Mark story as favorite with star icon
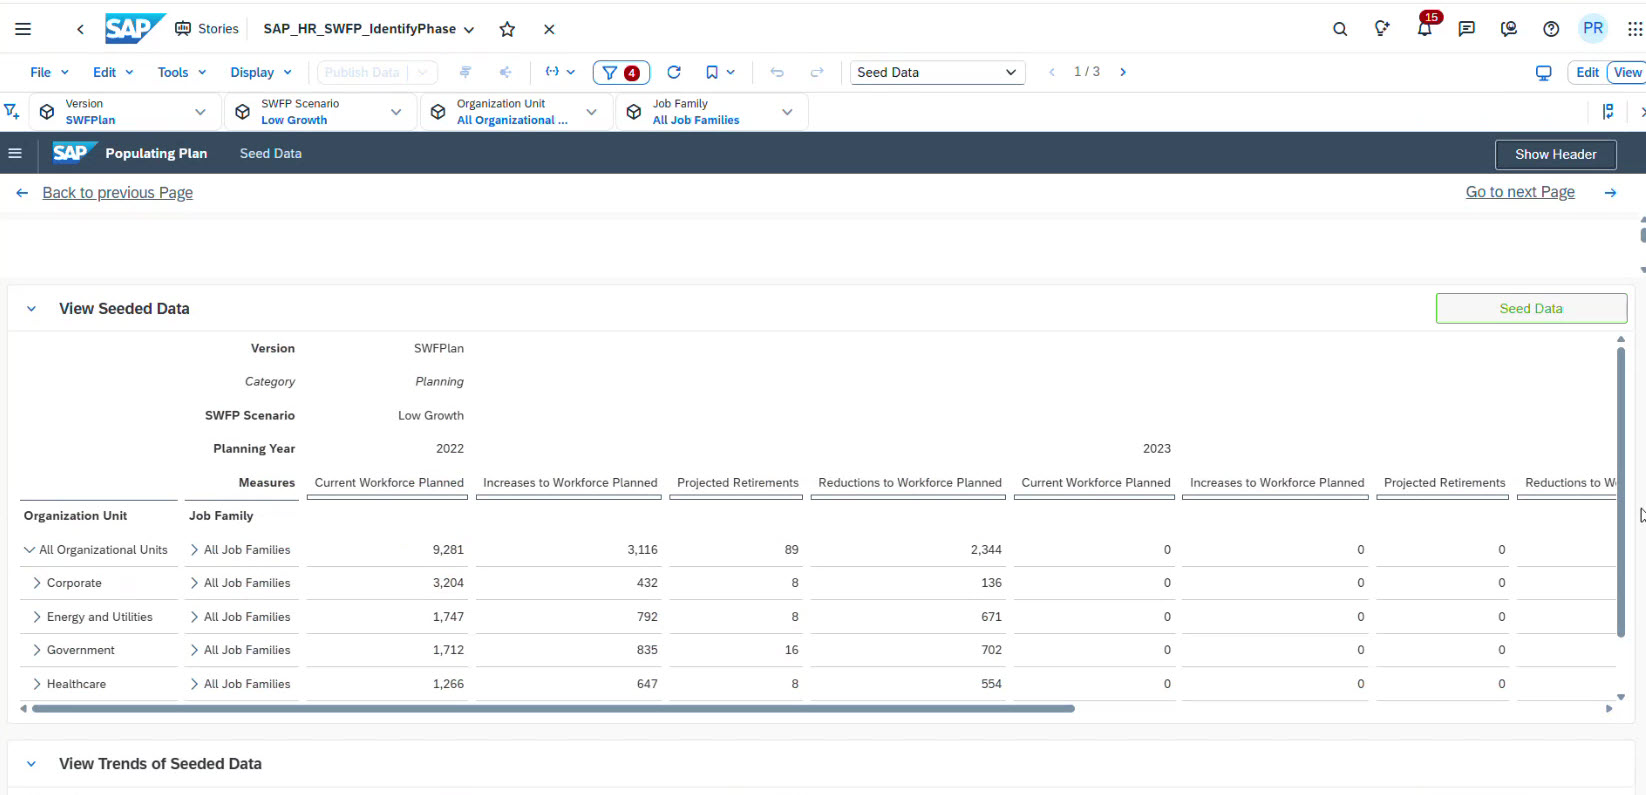 pyautogui.click(x=507, y=29)
